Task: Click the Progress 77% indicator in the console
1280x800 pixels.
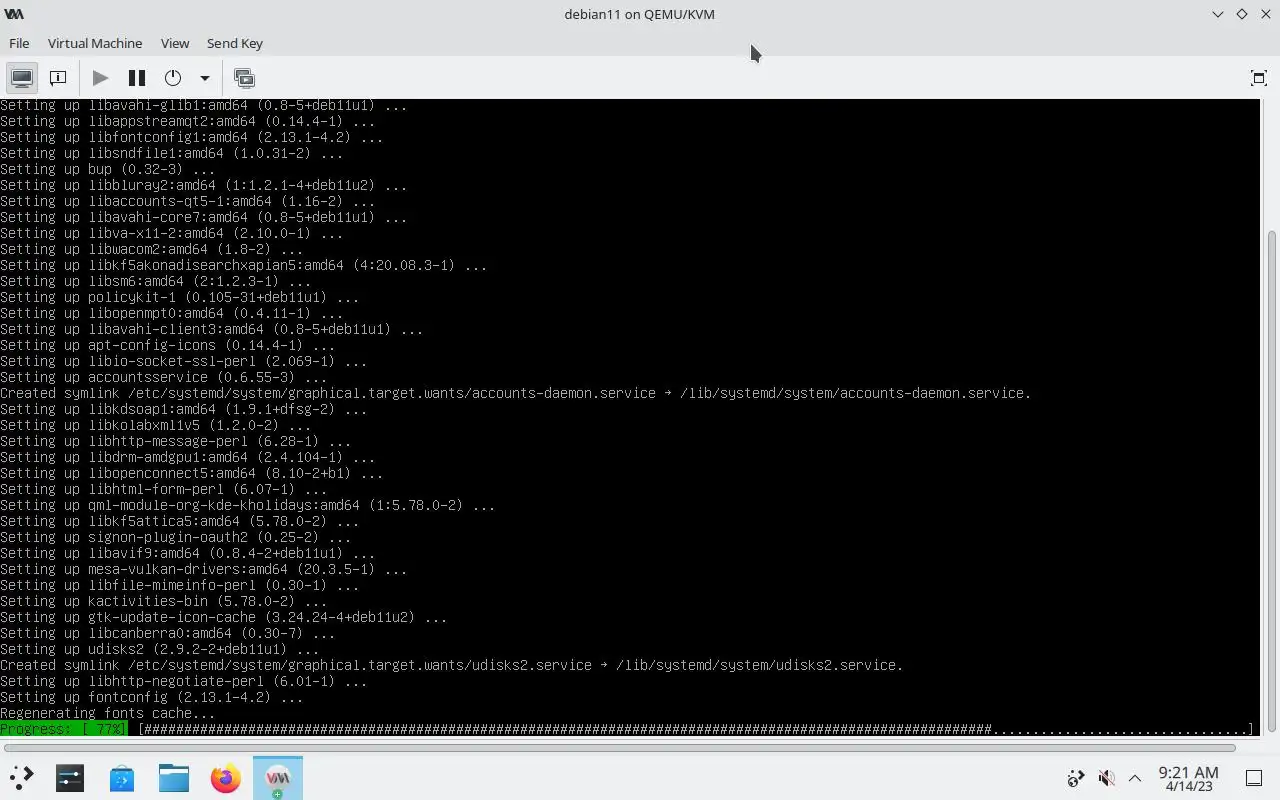Action: (64, 729)
